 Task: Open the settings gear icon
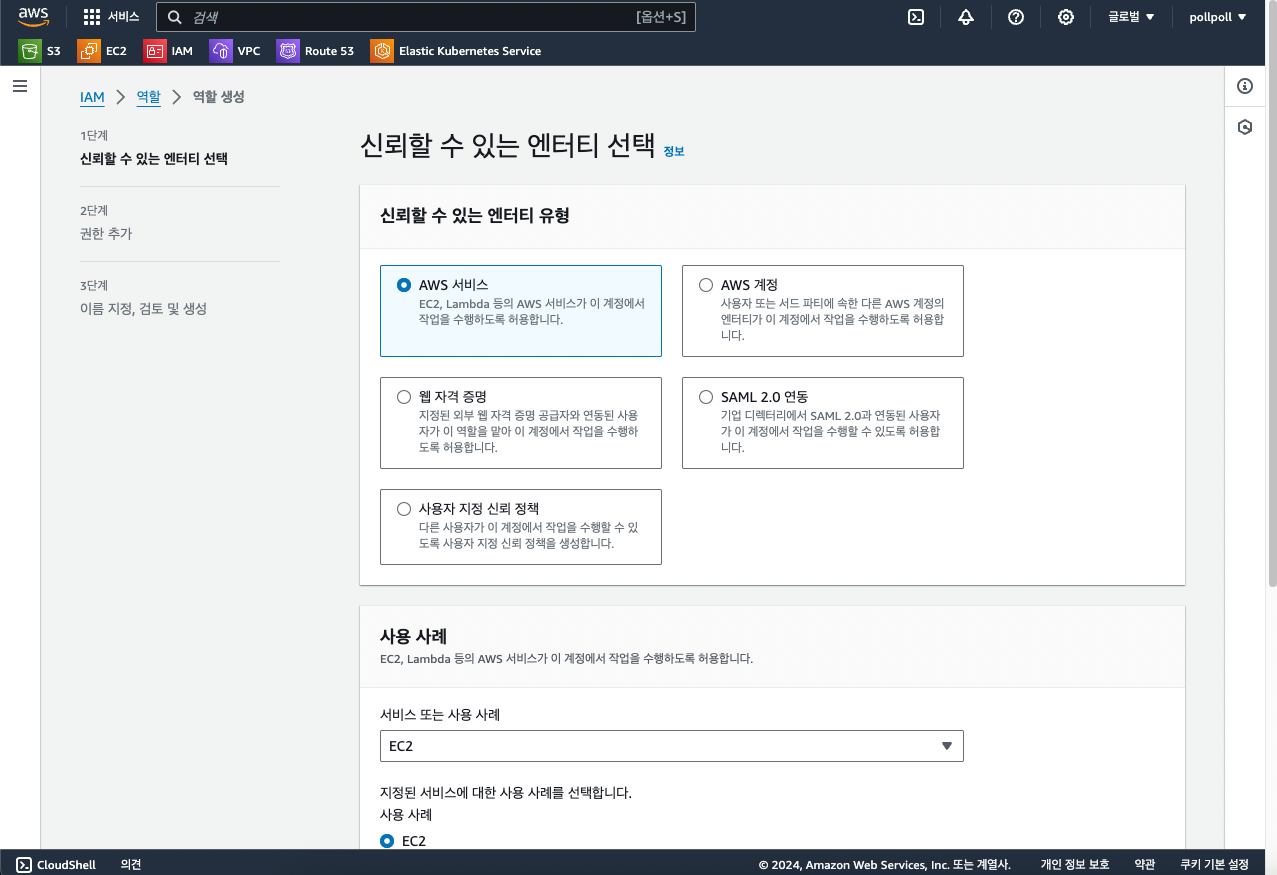[x=1066, y=17]
